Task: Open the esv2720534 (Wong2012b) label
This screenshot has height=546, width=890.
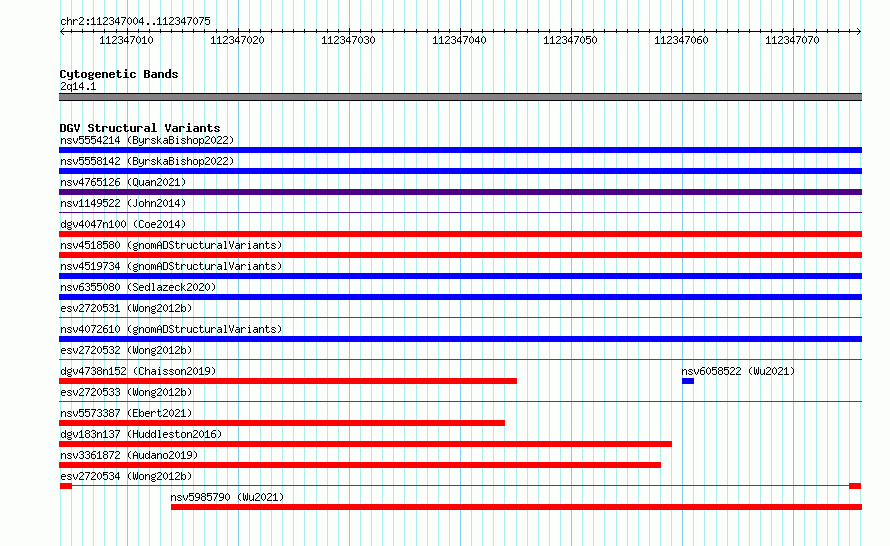Action: [126, 476]
